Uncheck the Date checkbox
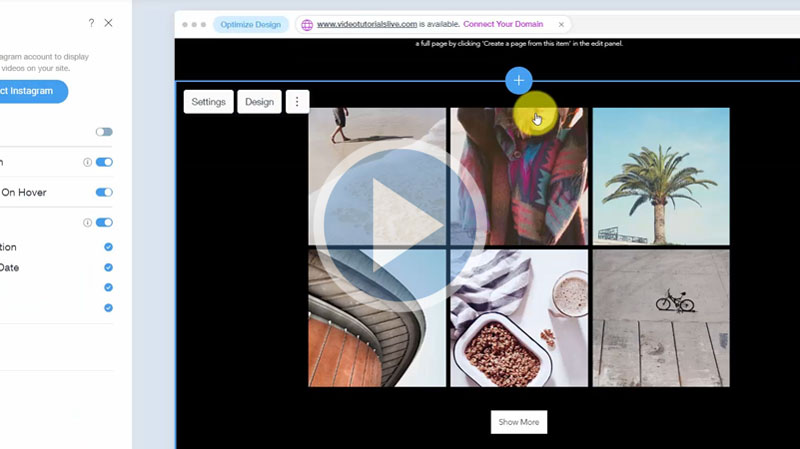This screenshot has height=449, width=800. 108,267
